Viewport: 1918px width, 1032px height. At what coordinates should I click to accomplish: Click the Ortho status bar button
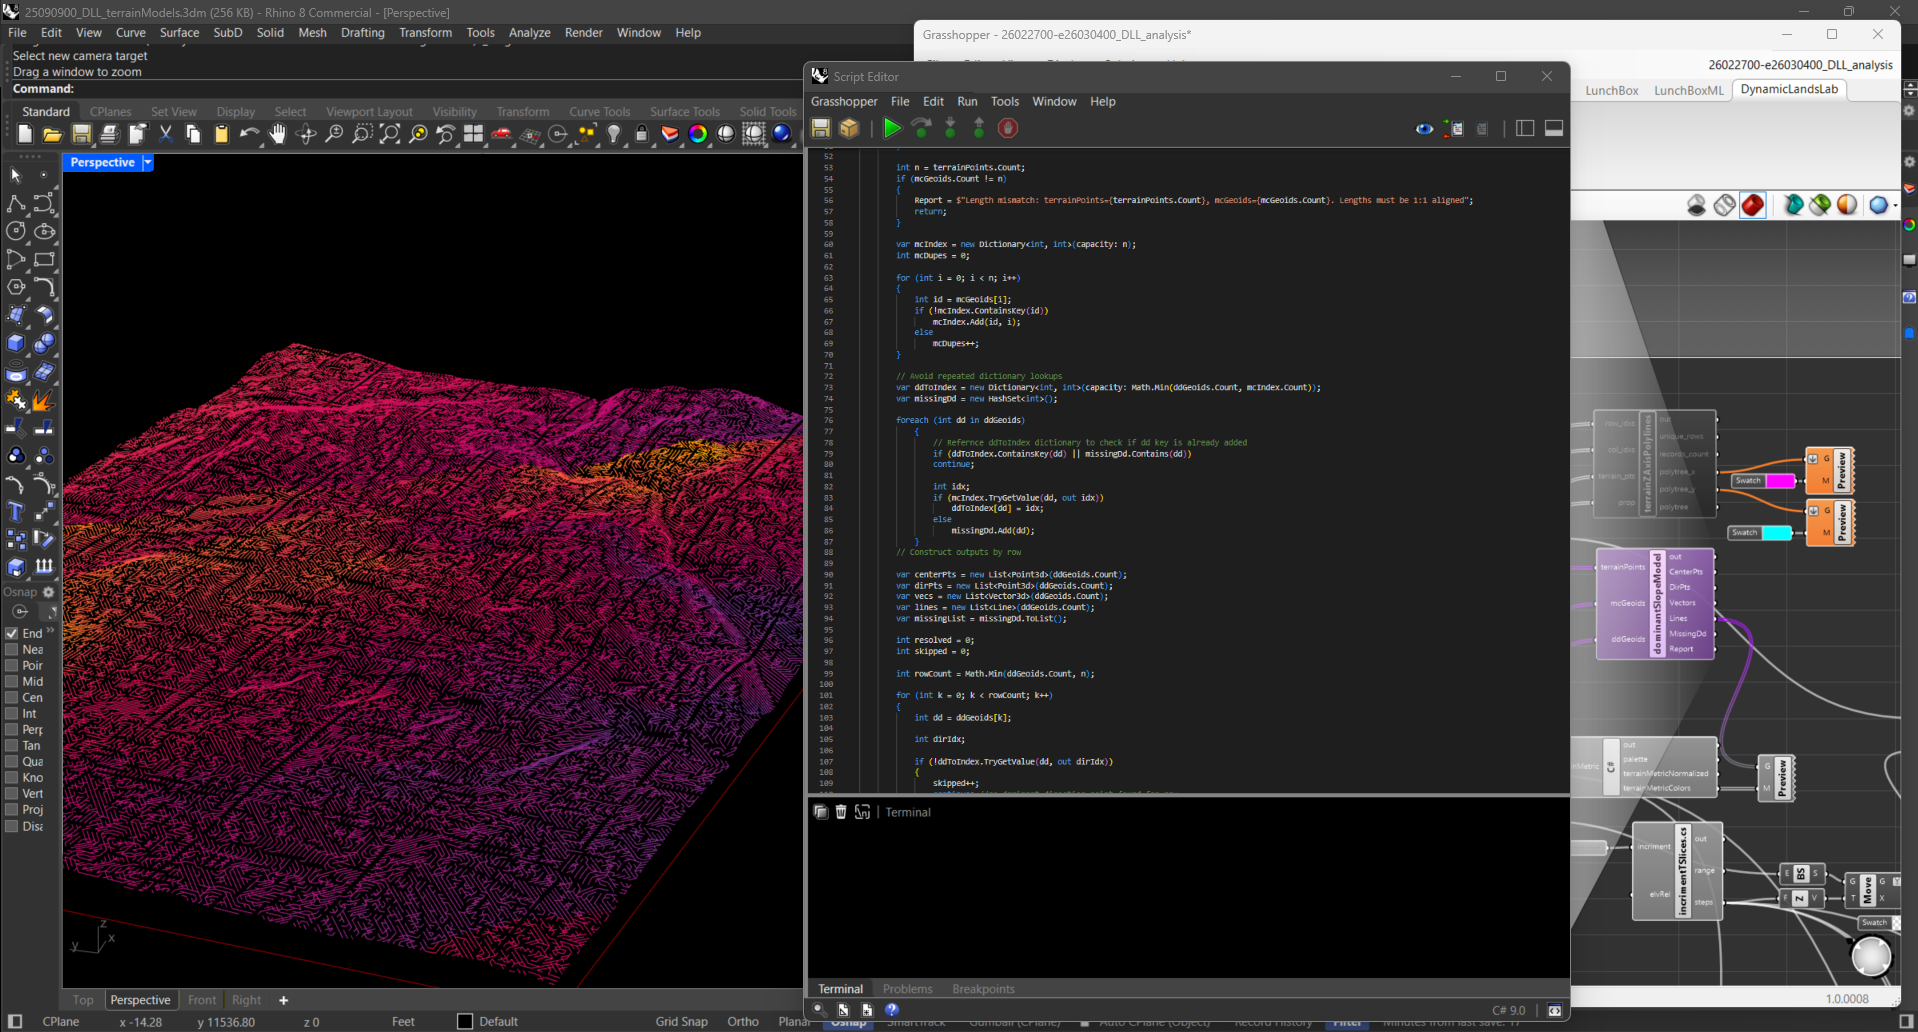tap(742, 1021)
